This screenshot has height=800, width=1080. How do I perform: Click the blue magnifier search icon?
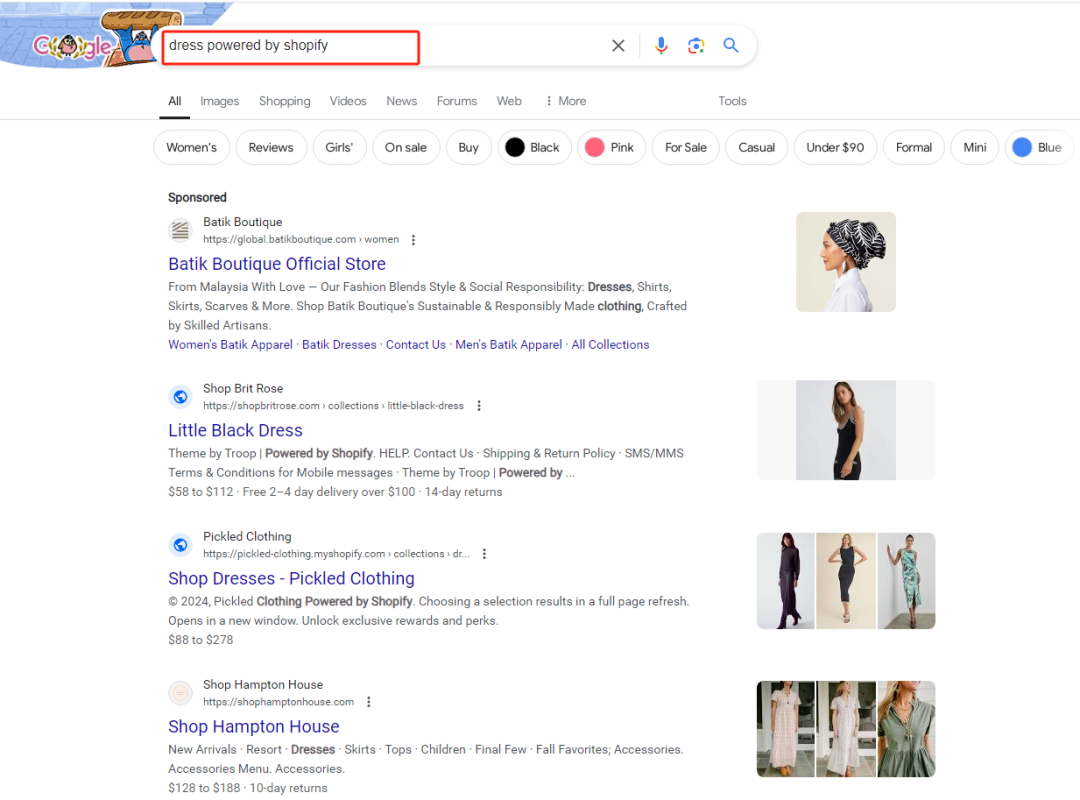point(731,46)
